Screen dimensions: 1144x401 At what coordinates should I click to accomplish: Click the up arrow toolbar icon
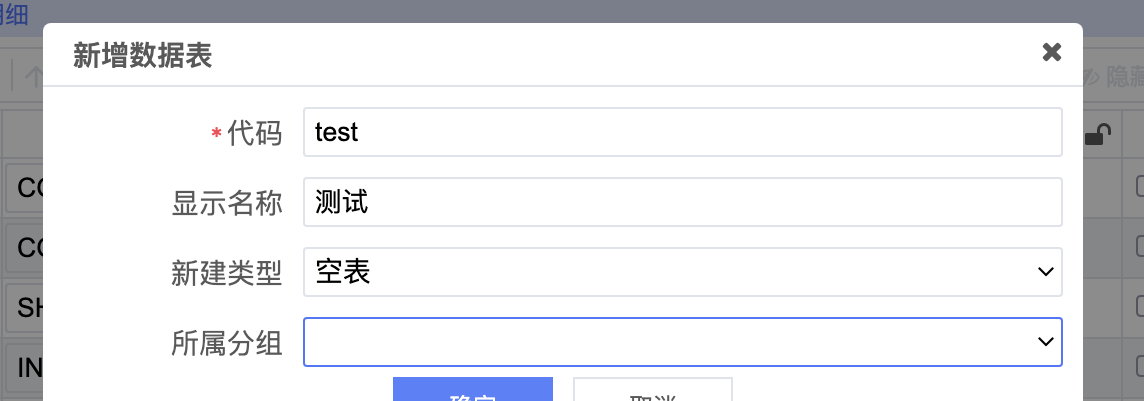(32, 76)
